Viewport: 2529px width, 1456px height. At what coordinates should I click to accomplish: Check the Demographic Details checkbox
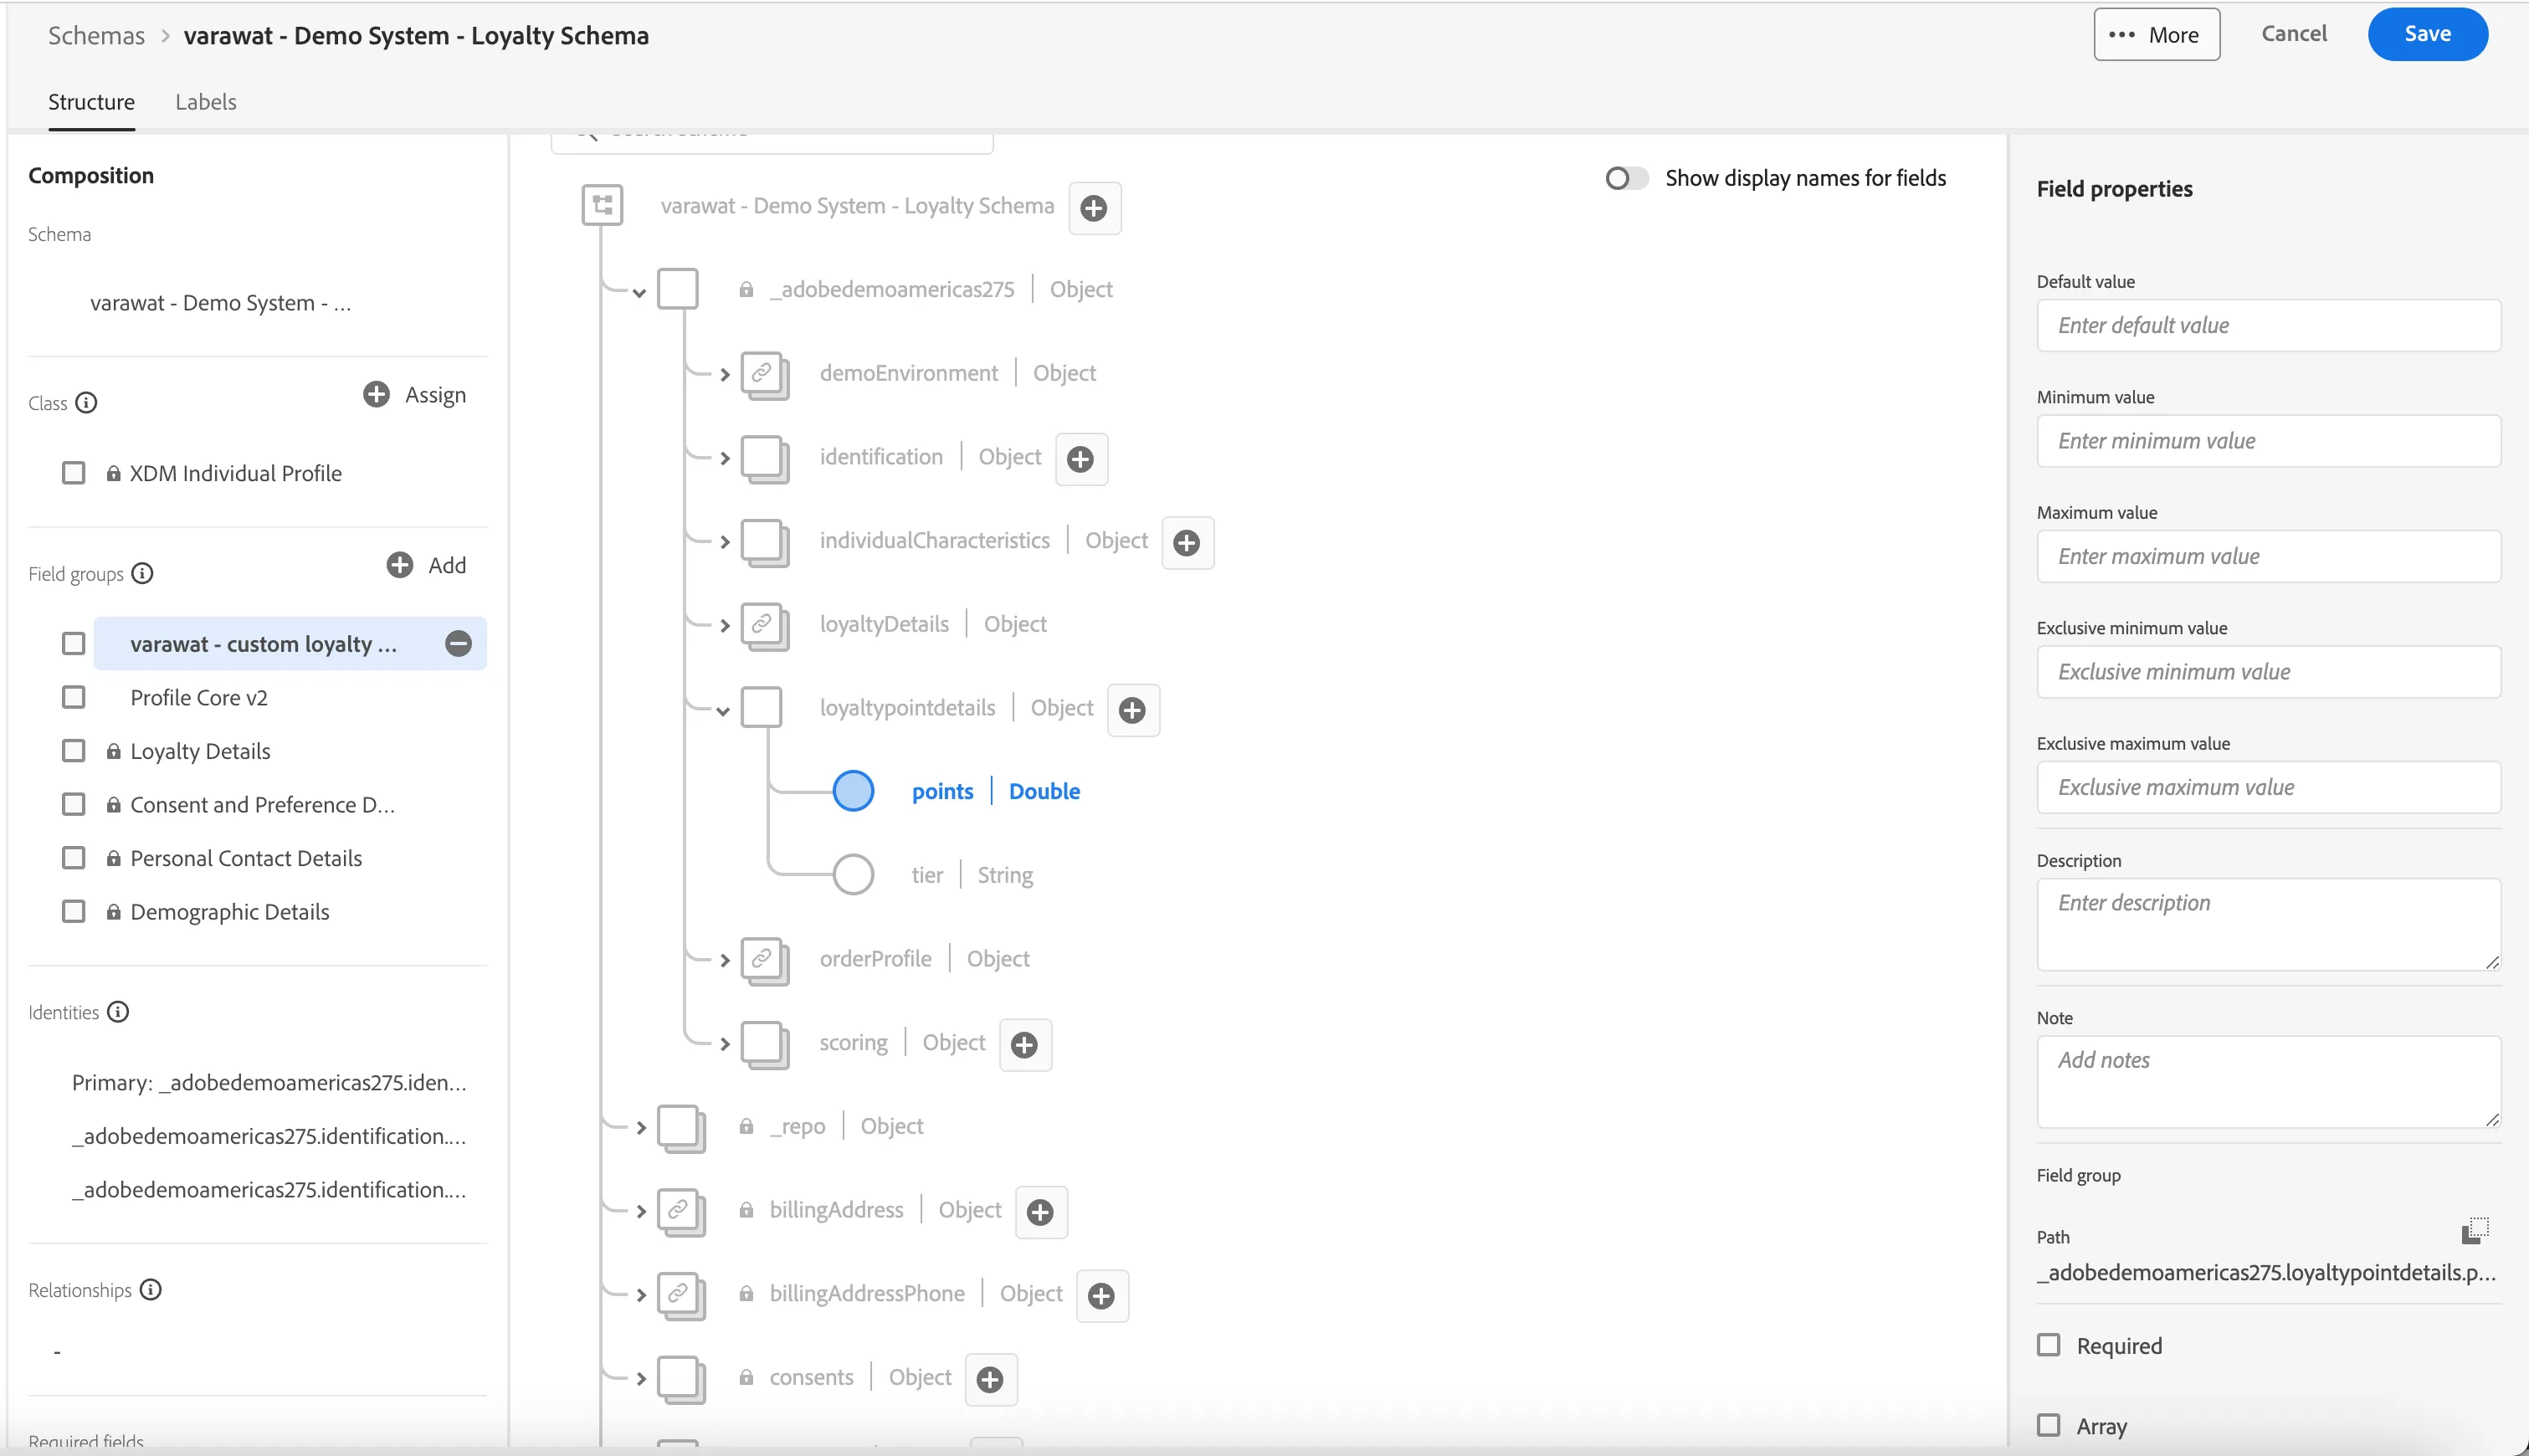(74, 911)
